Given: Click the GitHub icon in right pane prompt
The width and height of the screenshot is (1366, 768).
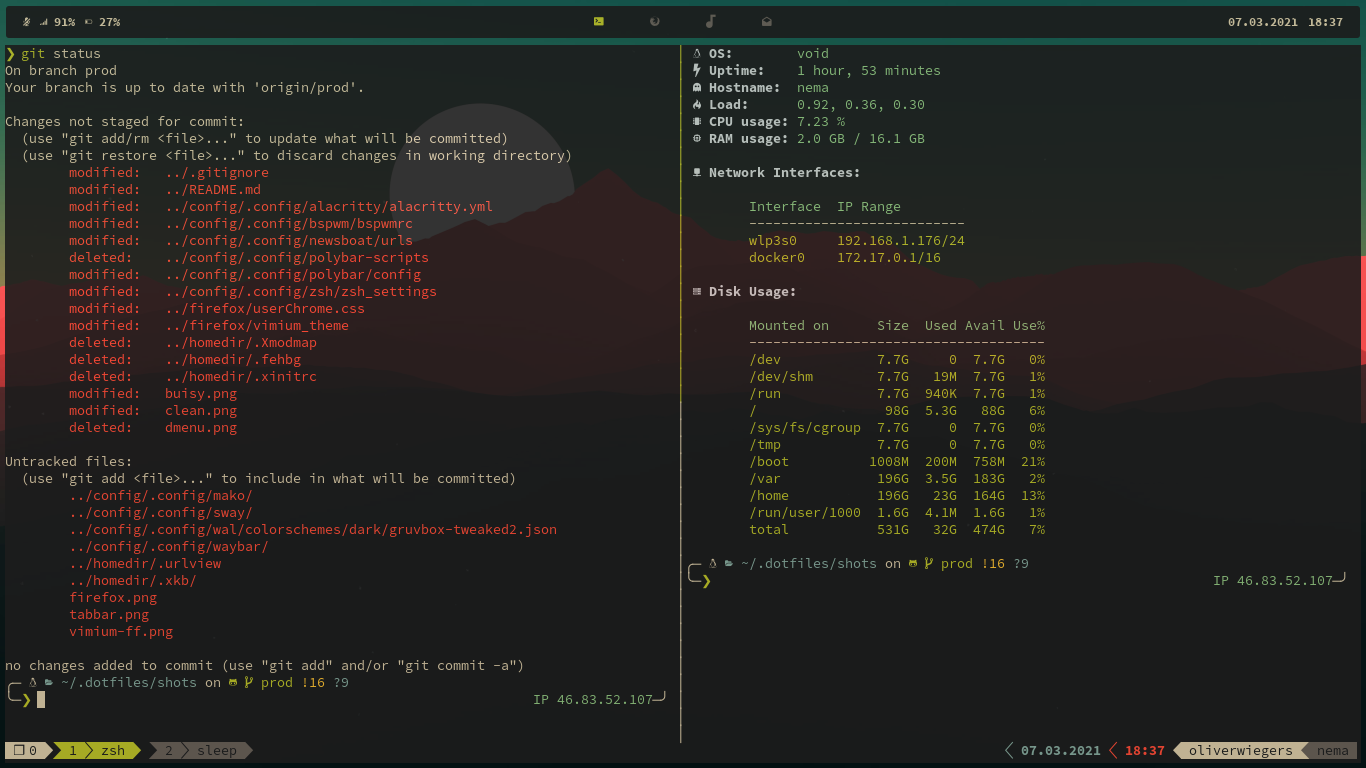Looking at the screenshot, I should point(913,564).
